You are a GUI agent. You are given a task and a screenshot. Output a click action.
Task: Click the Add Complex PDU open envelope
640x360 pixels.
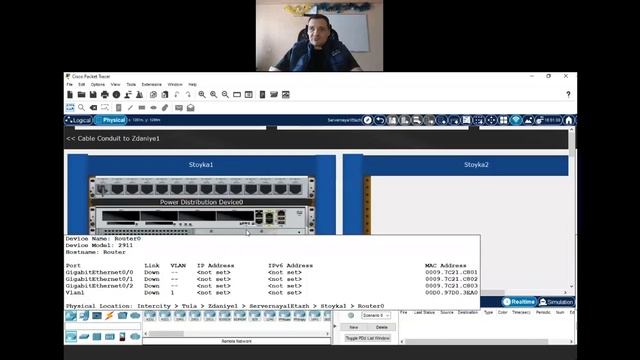(191, 108)
